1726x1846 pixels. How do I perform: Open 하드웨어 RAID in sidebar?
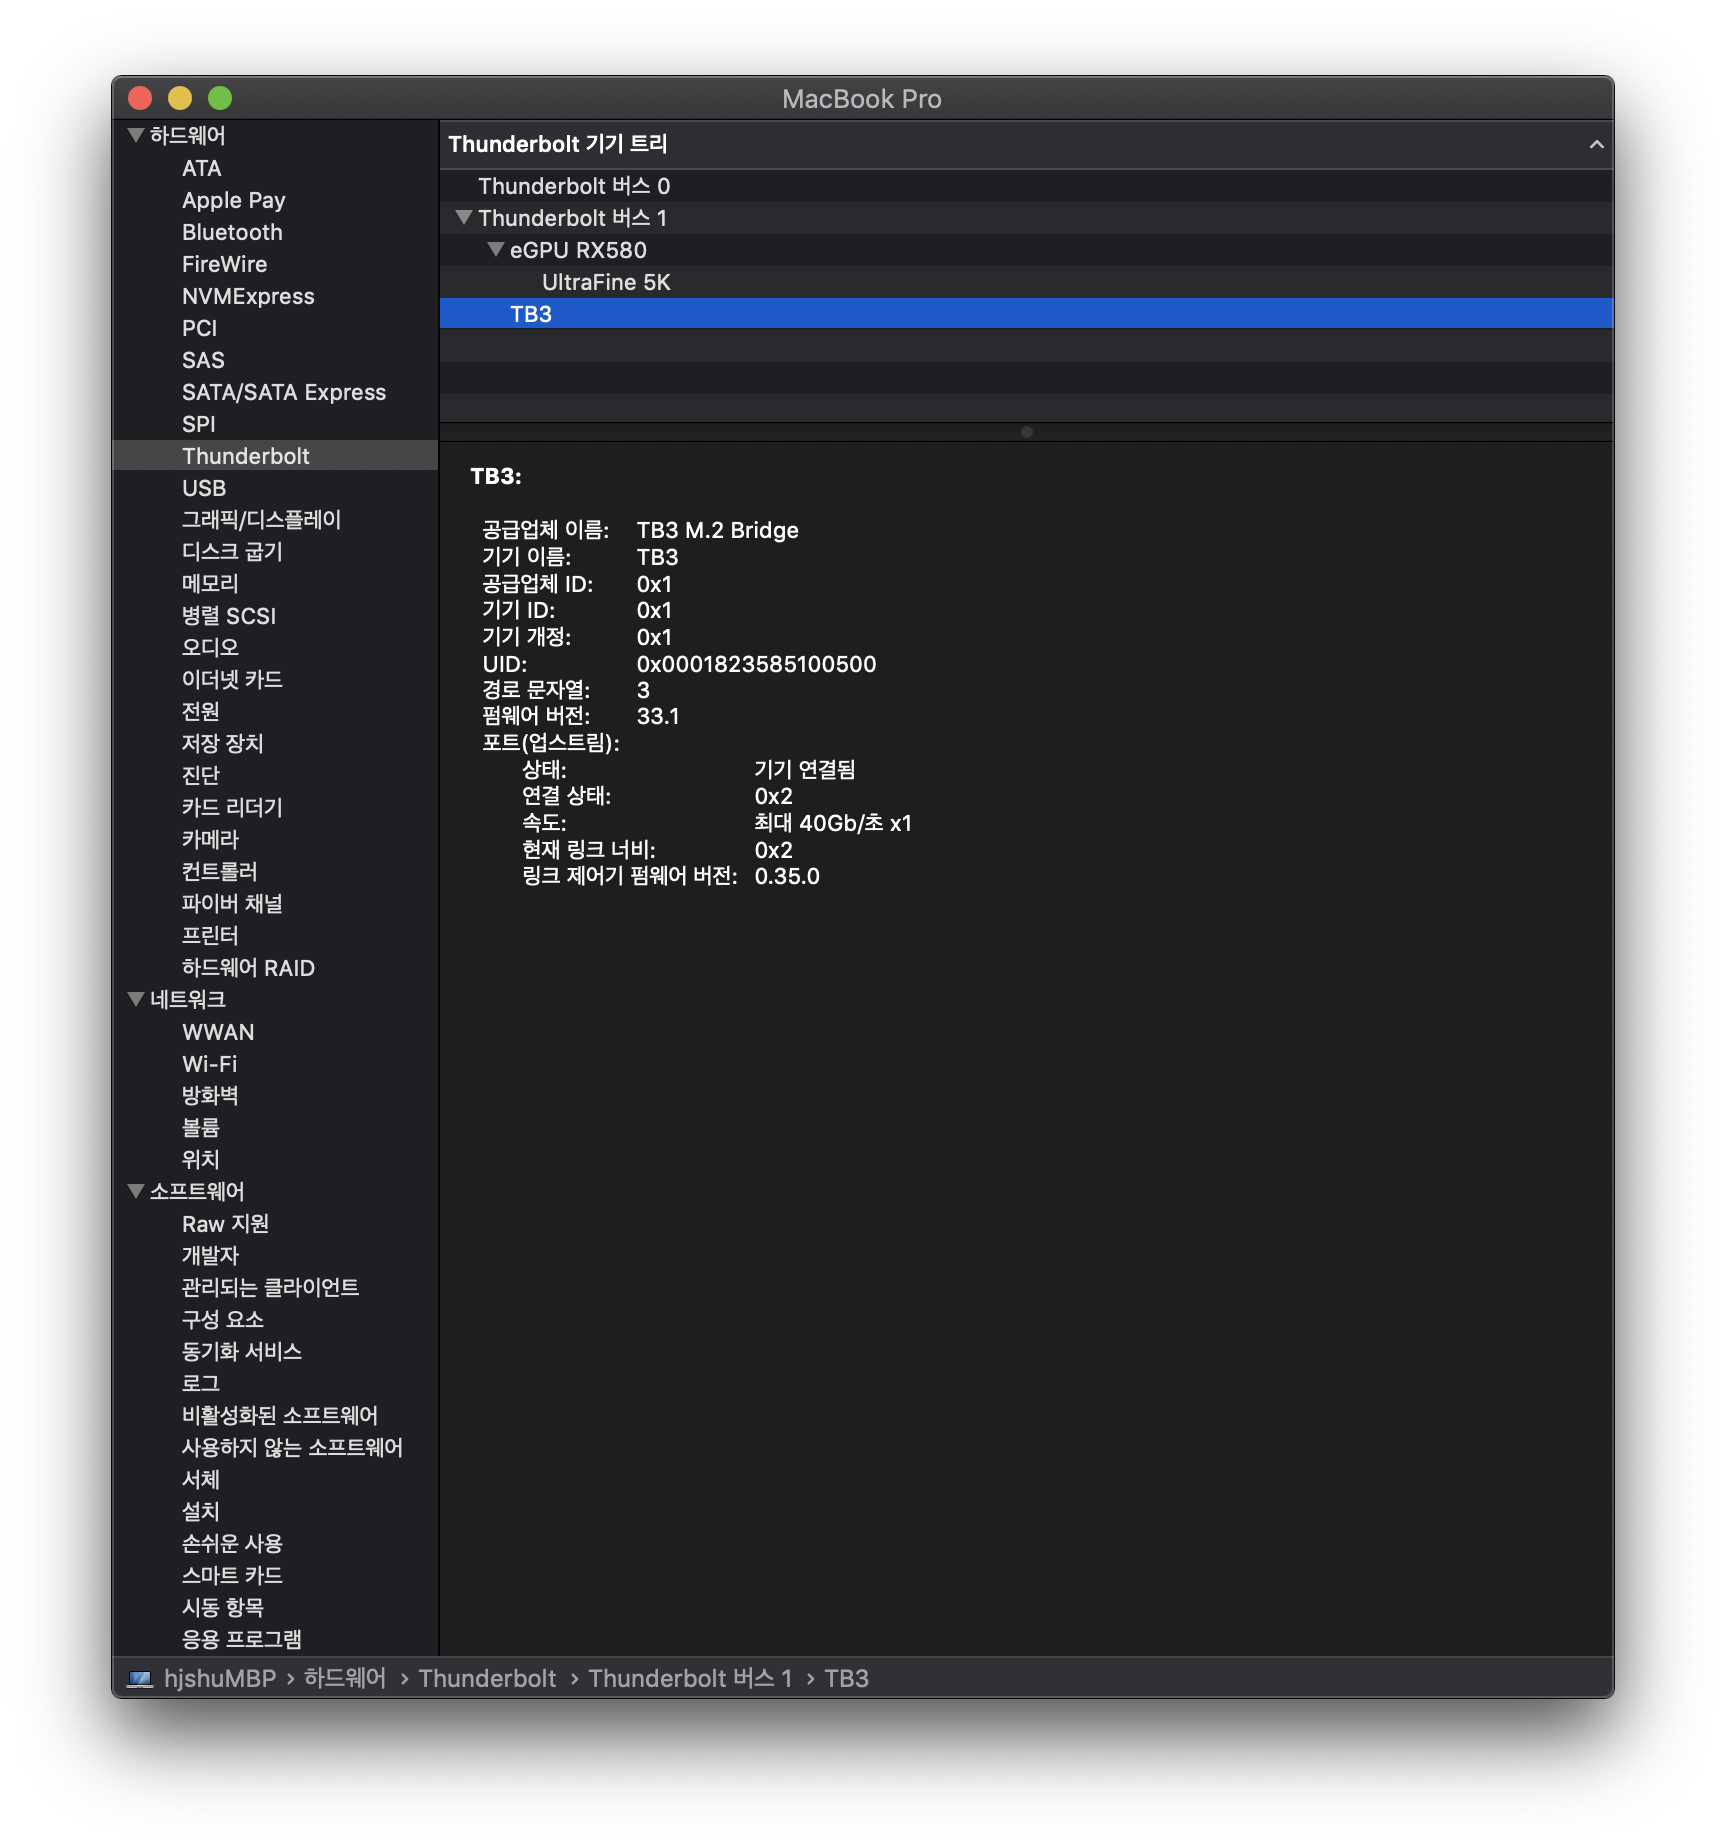click(x=248, y=968)
